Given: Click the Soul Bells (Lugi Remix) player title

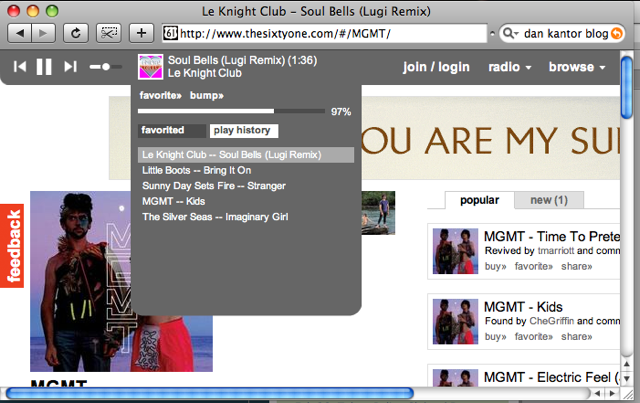Looking at the screenshot, I should 242,60.
